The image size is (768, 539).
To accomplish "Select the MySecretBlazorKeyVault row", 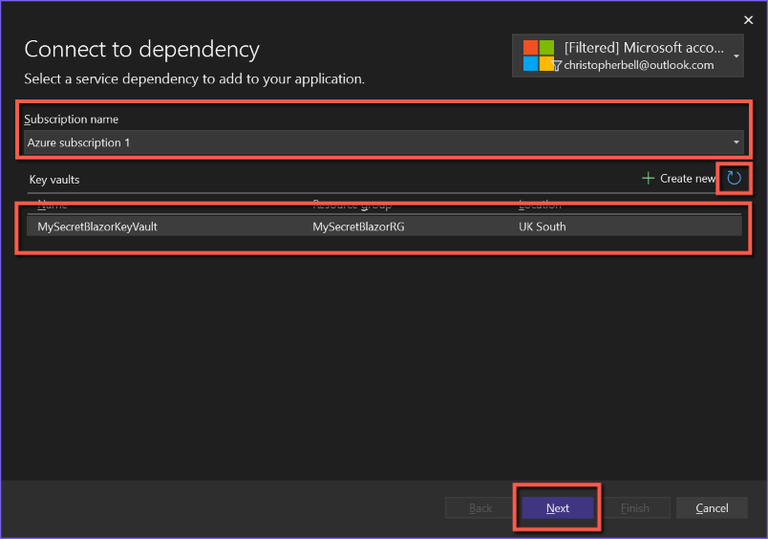I will (x=97, y=227).
